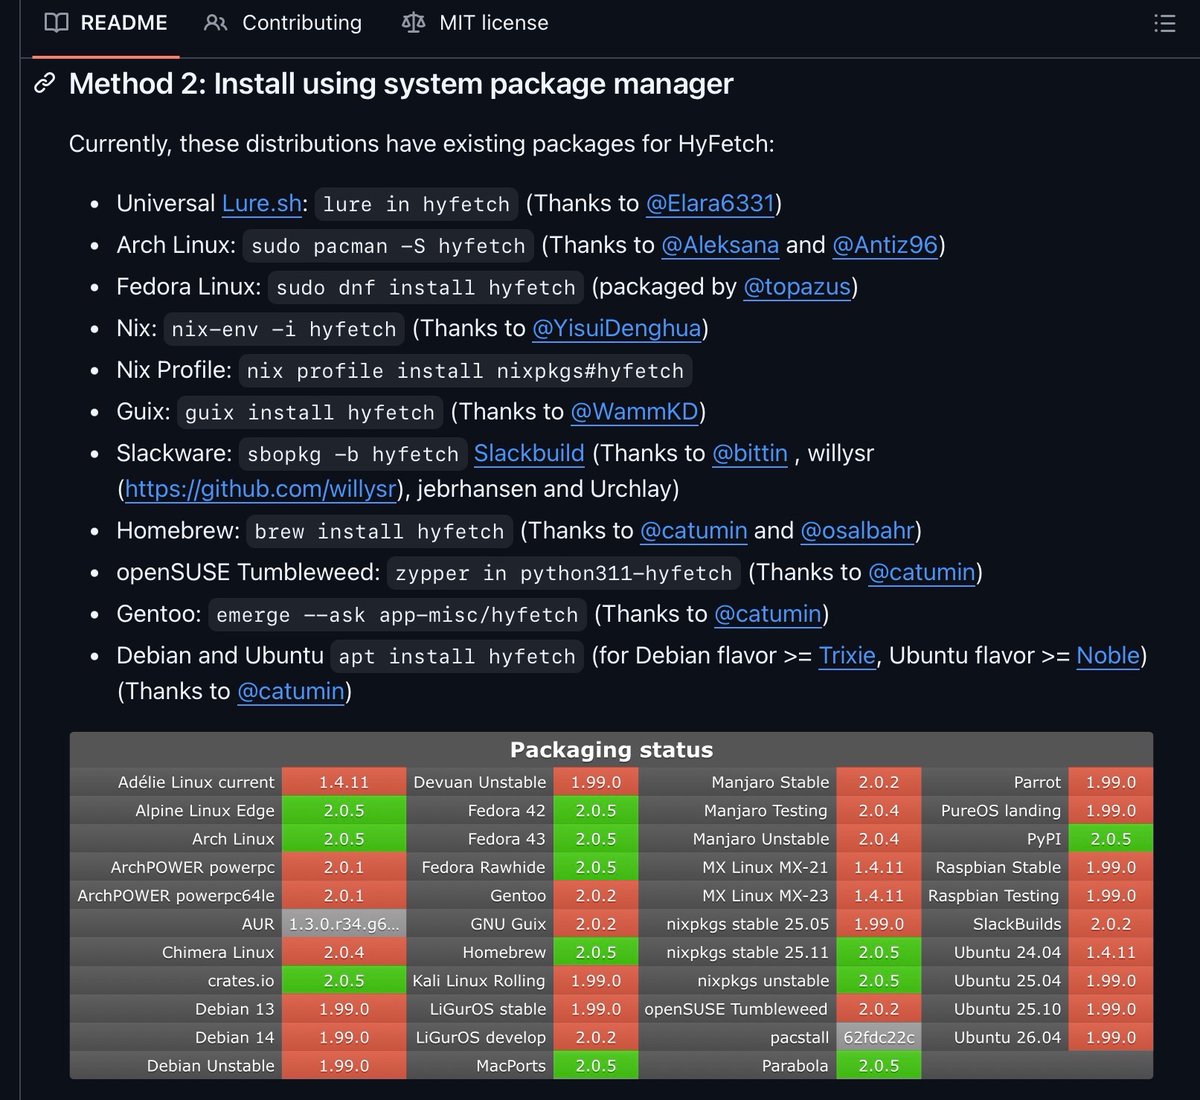Screen dimensions: 1200x1100
Task: Click Parabola version 2.0.5 cell
Action: coord(879,1066)
